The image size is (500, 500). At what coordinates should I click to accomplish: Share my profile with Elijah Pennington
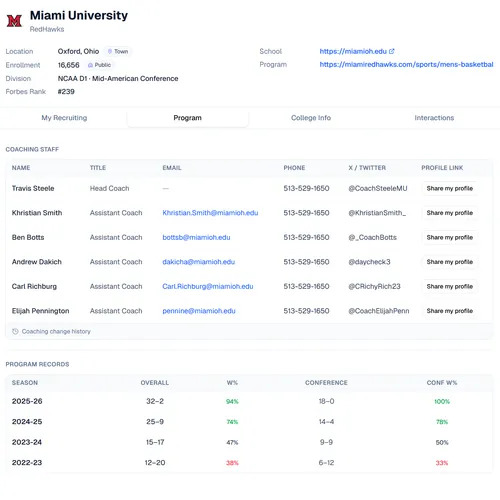[450, 311]
